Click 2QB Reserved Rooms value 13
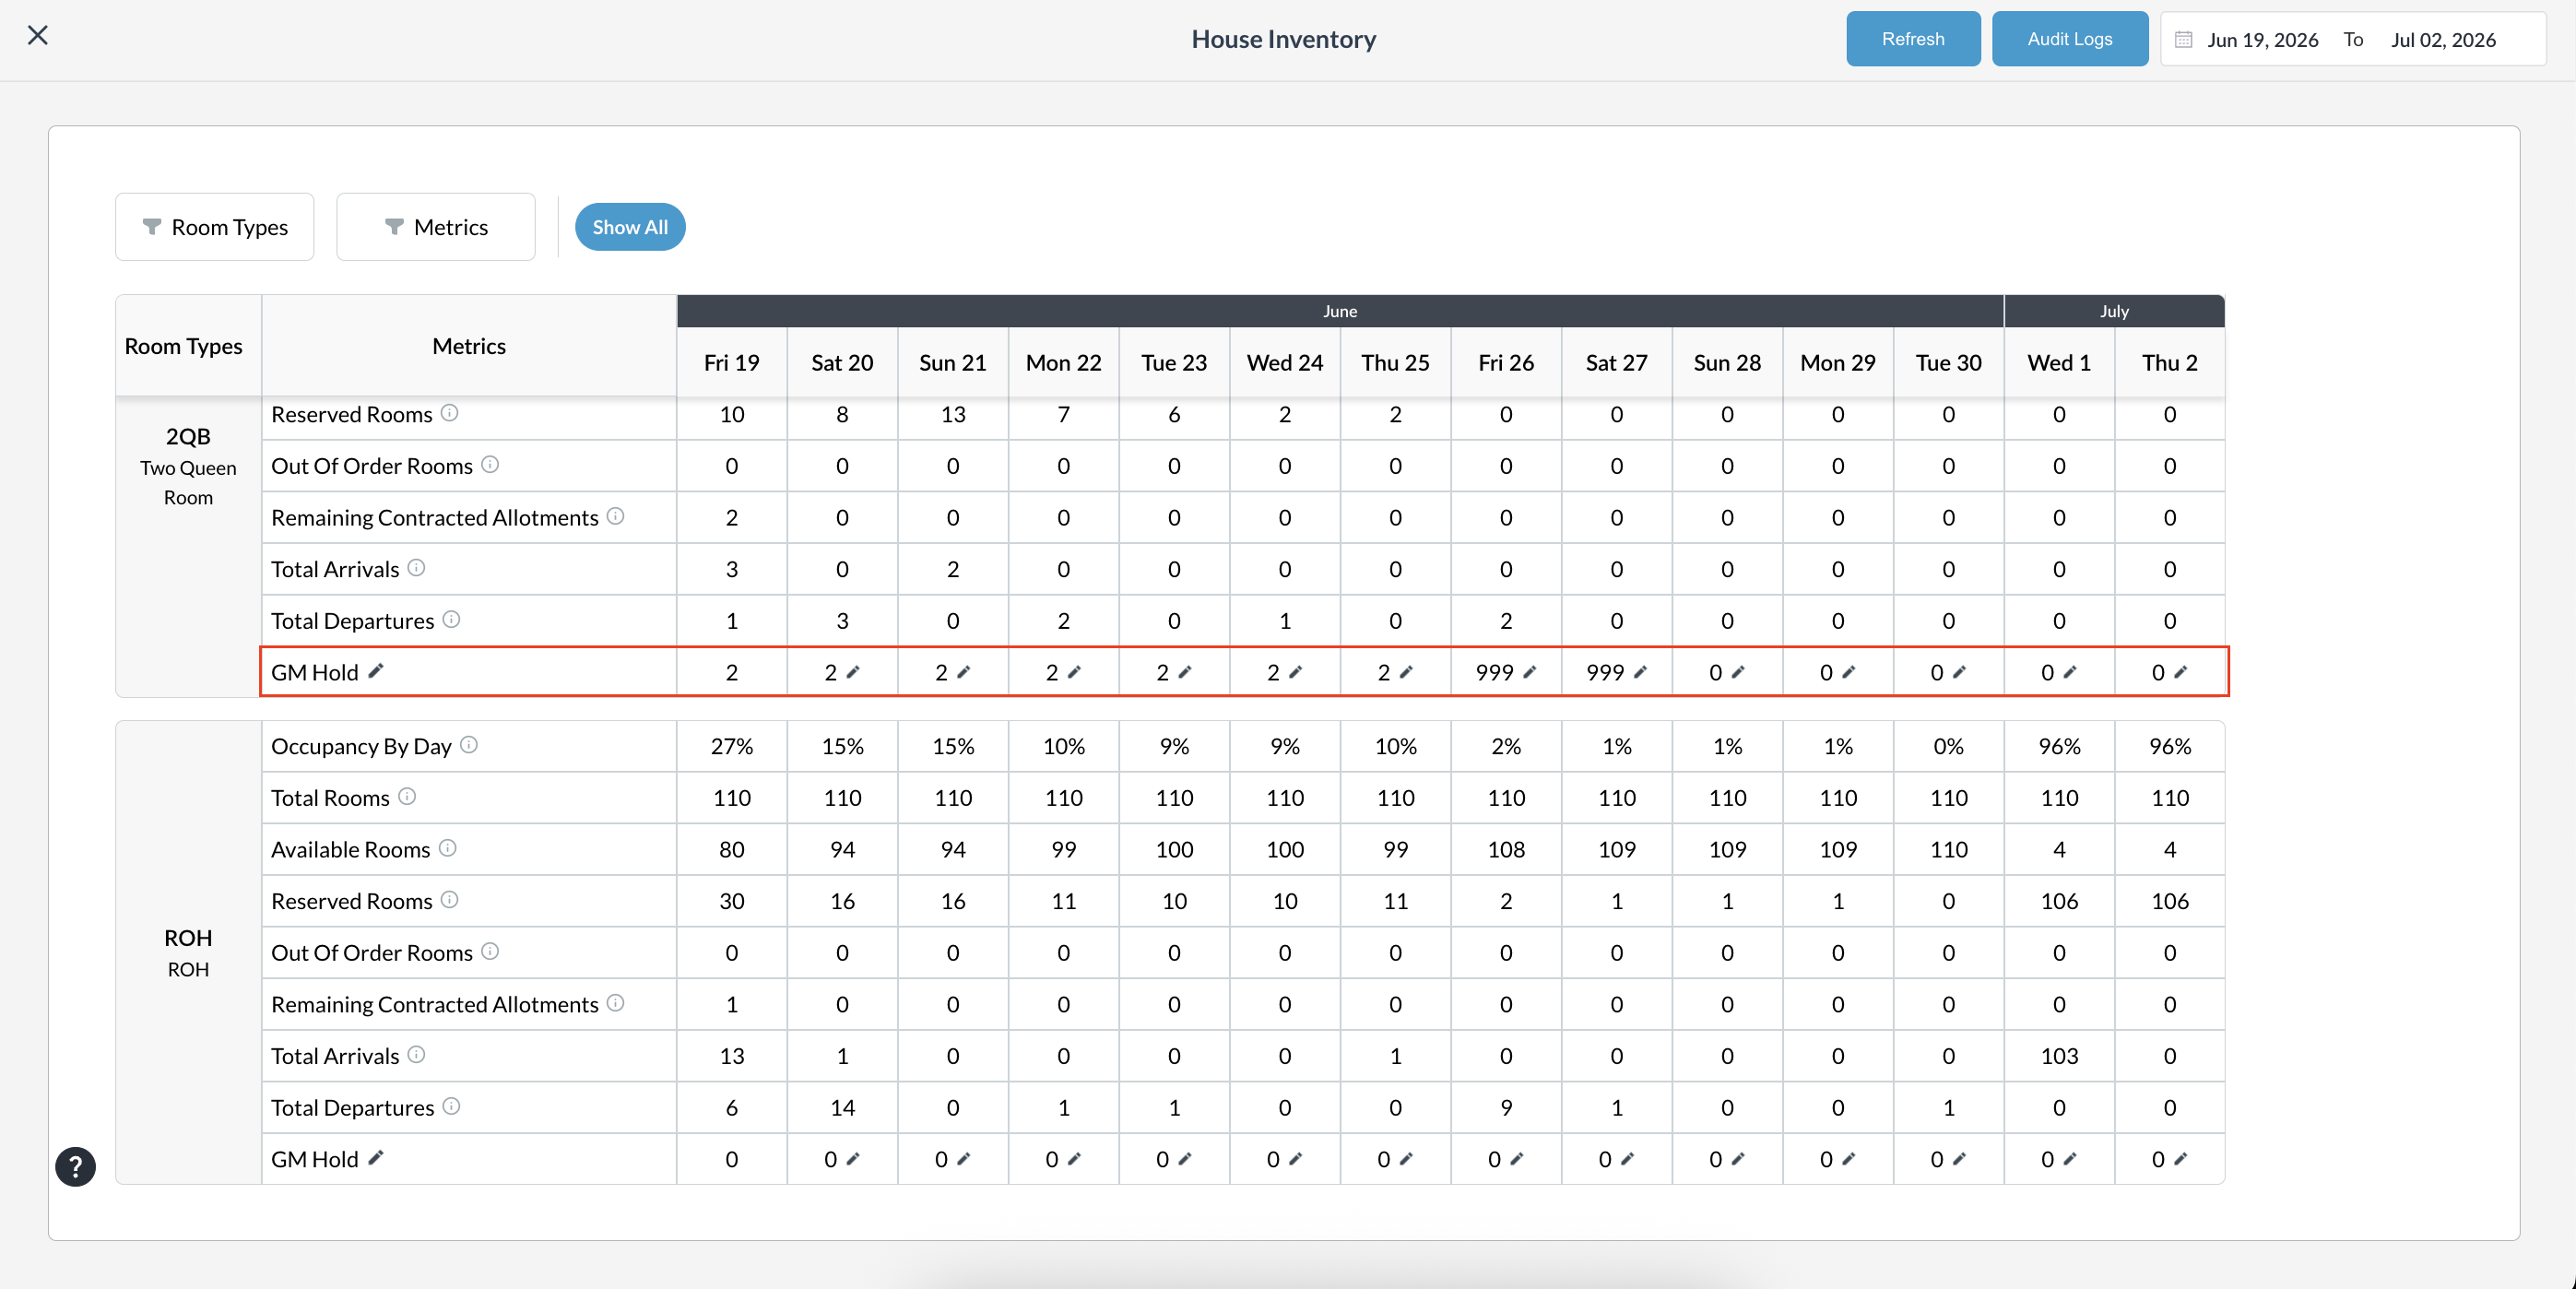Image resolution: width=2576 pixels, height=1289 pixels. pyautogui.click(x=953, y=414)
